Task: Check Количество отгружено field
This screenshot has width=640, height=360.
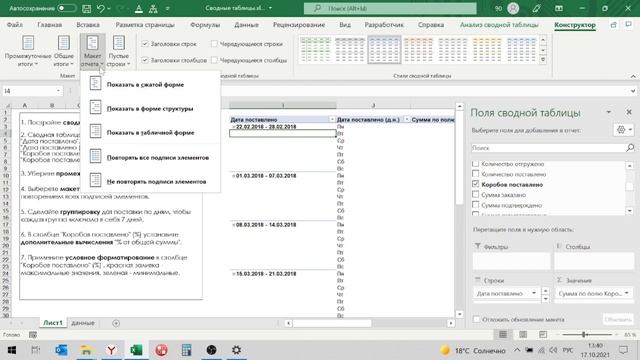Action: pos(476,164)
